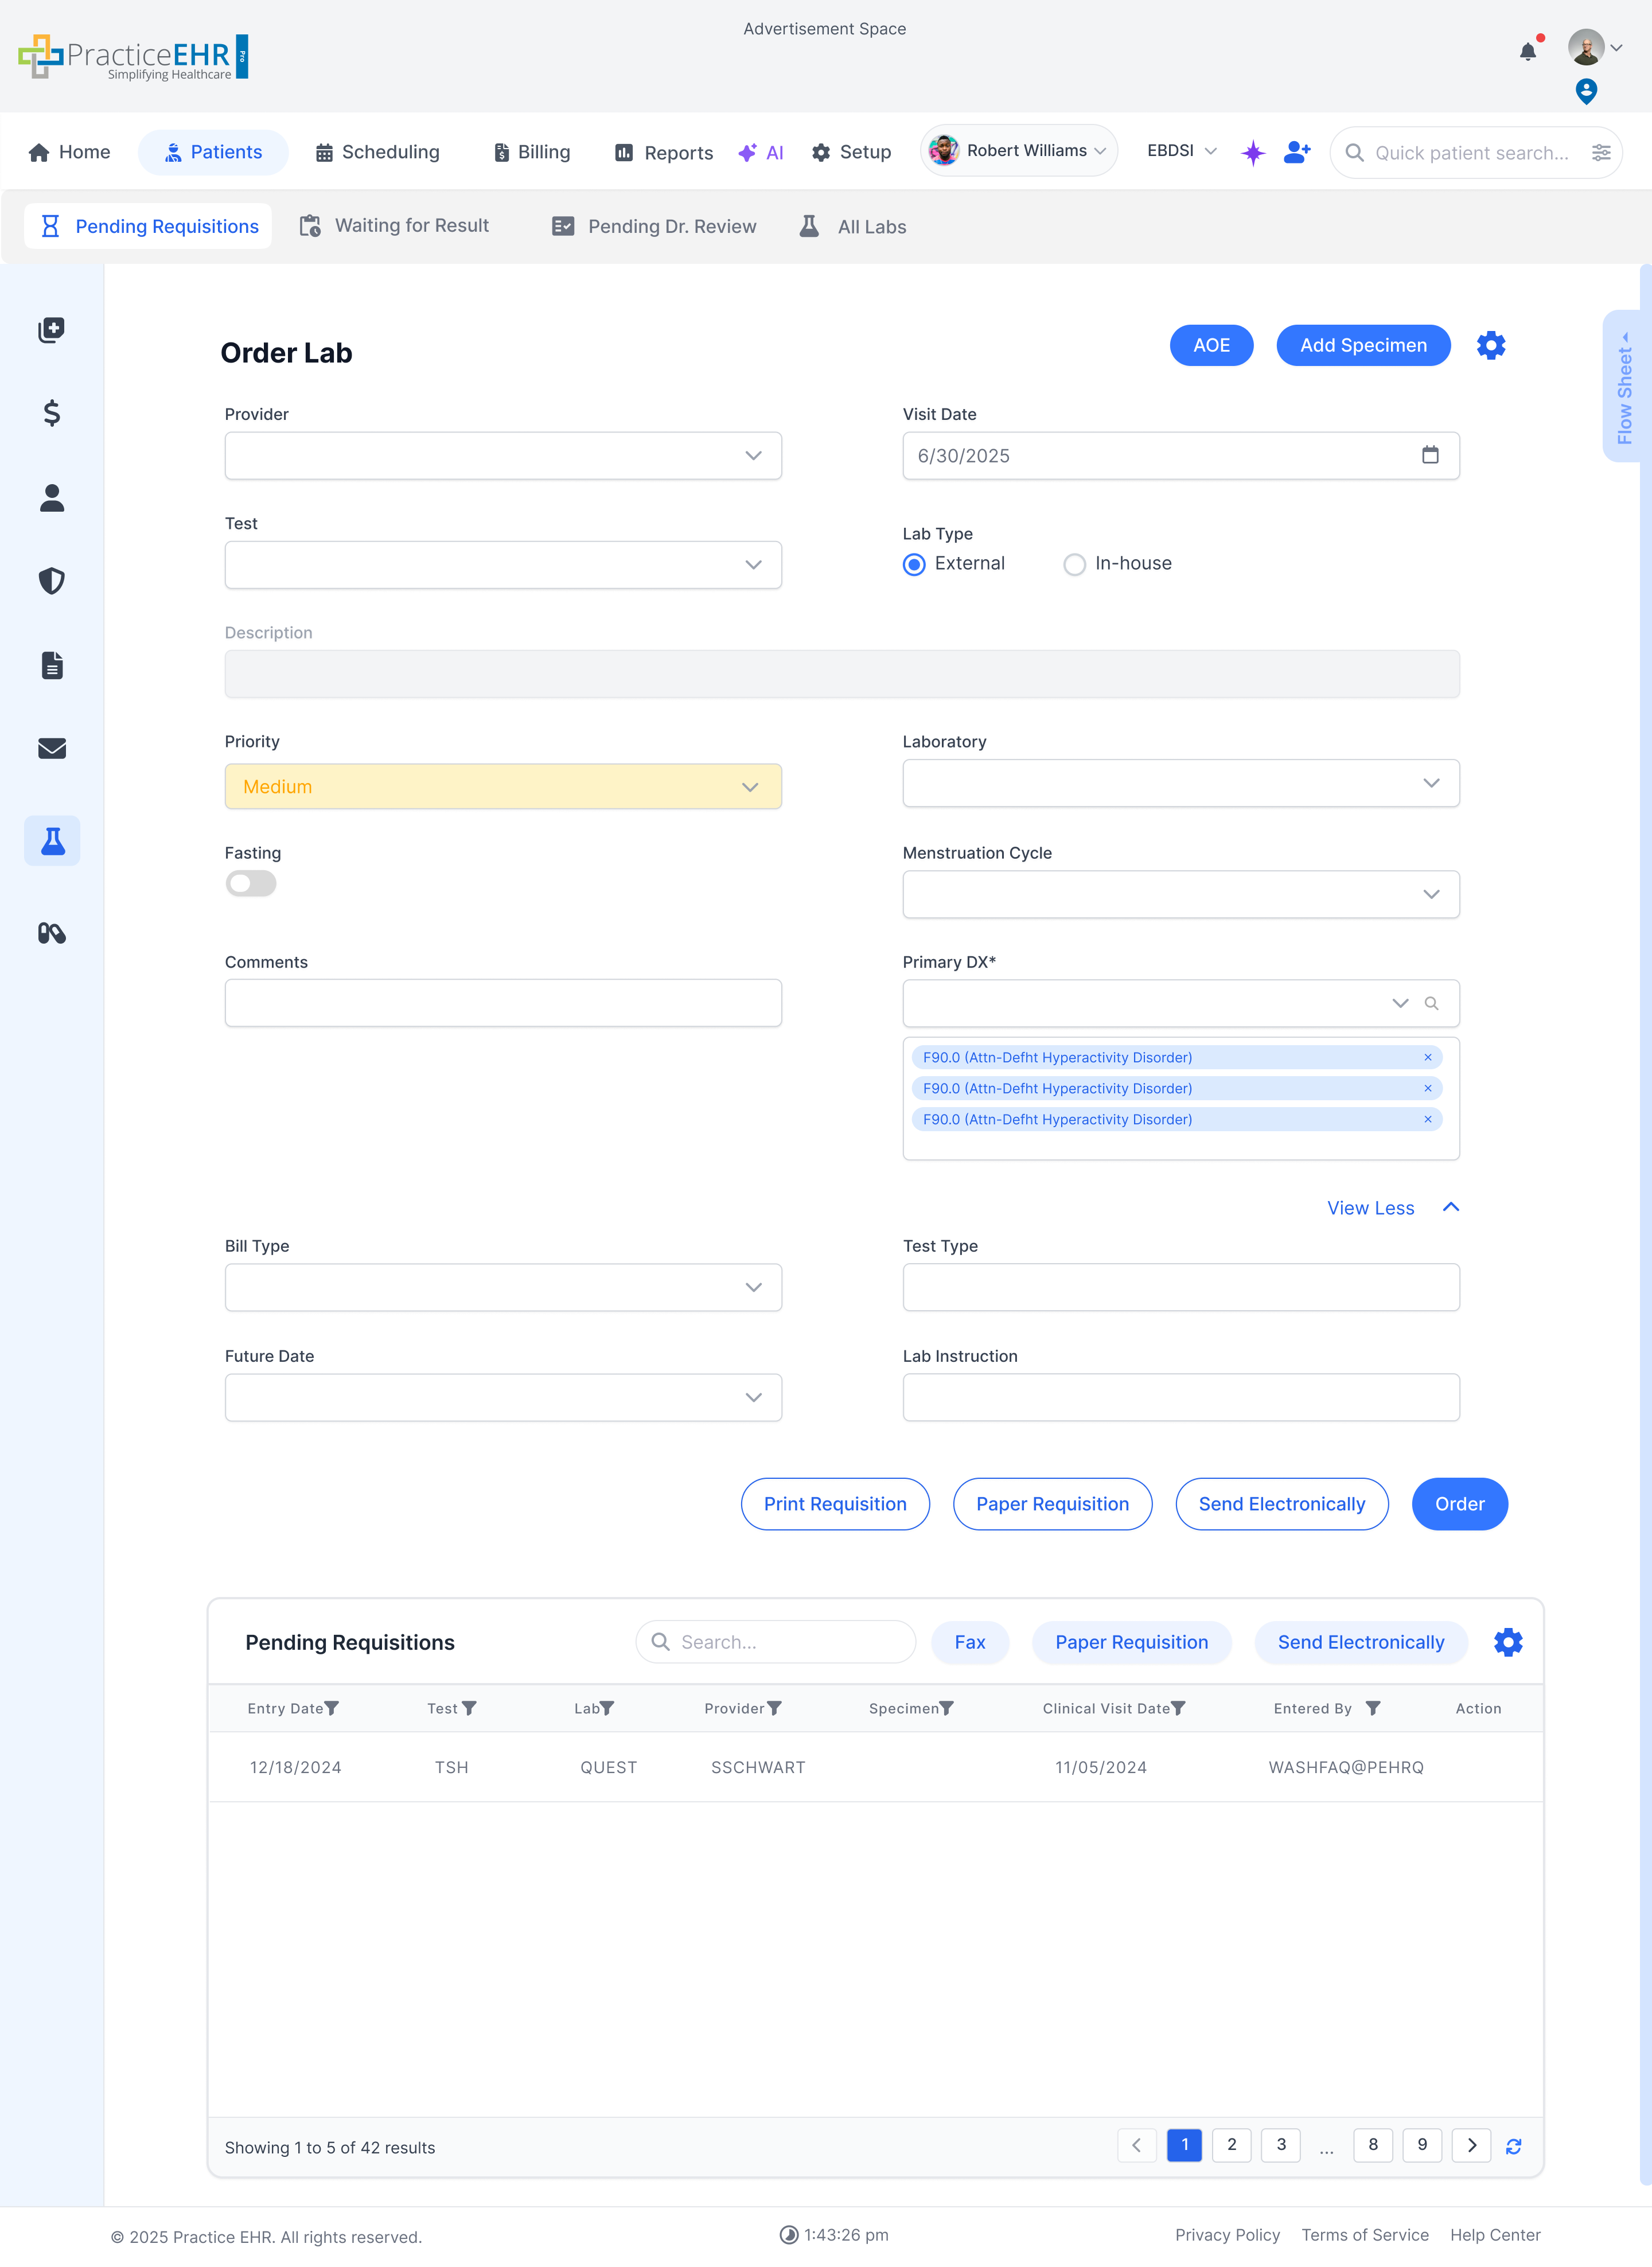This screenshot has height=2267, width=1652.
Task: Click the shield insurance icon in sidebar
Action: [51, 581]
